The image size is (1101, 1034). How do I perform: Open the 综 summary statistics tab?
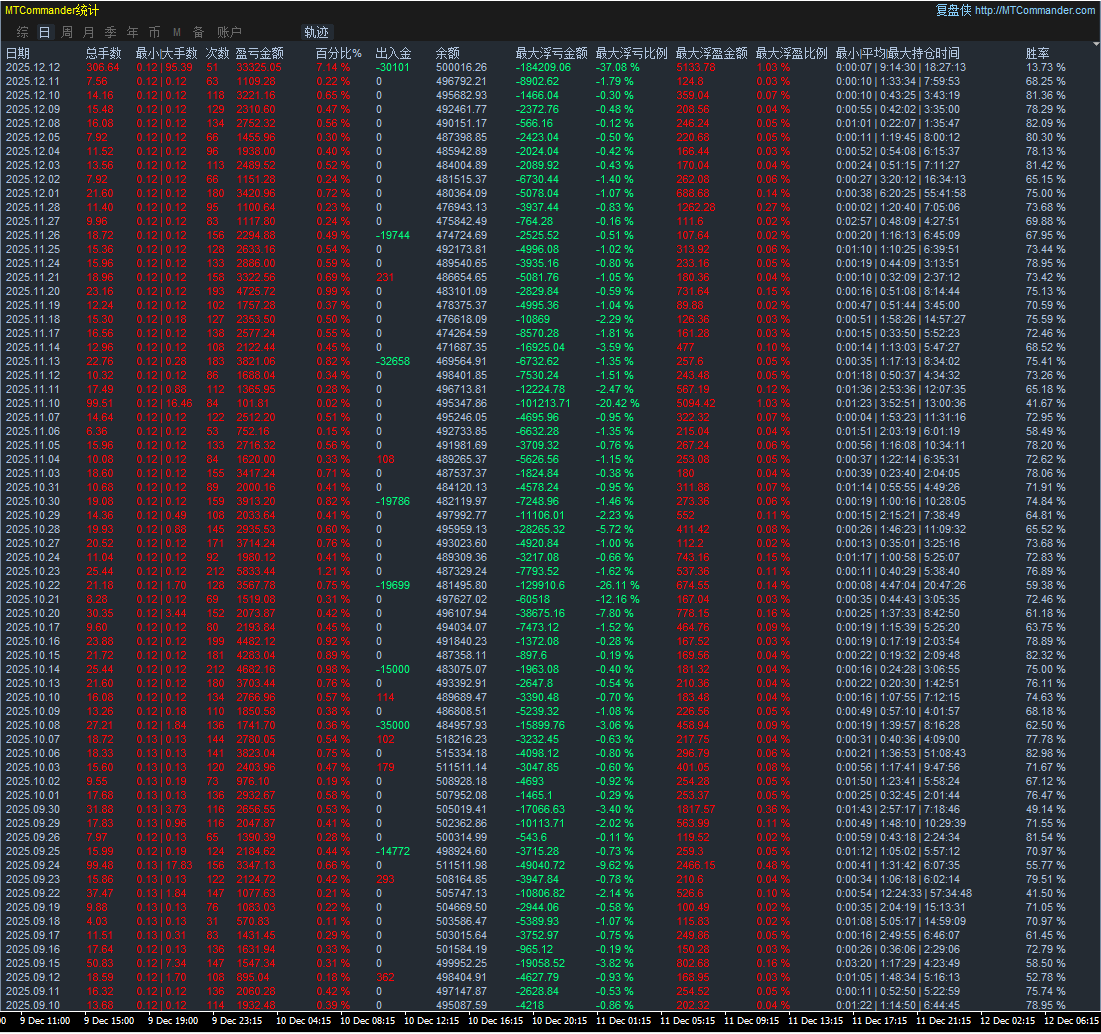coord(21,32)
